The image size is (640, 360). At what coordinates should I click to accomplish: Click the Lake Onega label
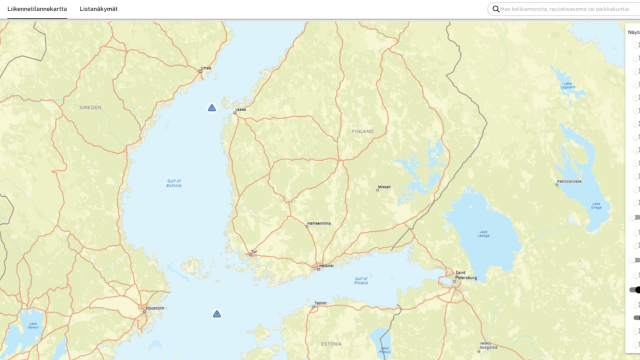coord(596,206)
